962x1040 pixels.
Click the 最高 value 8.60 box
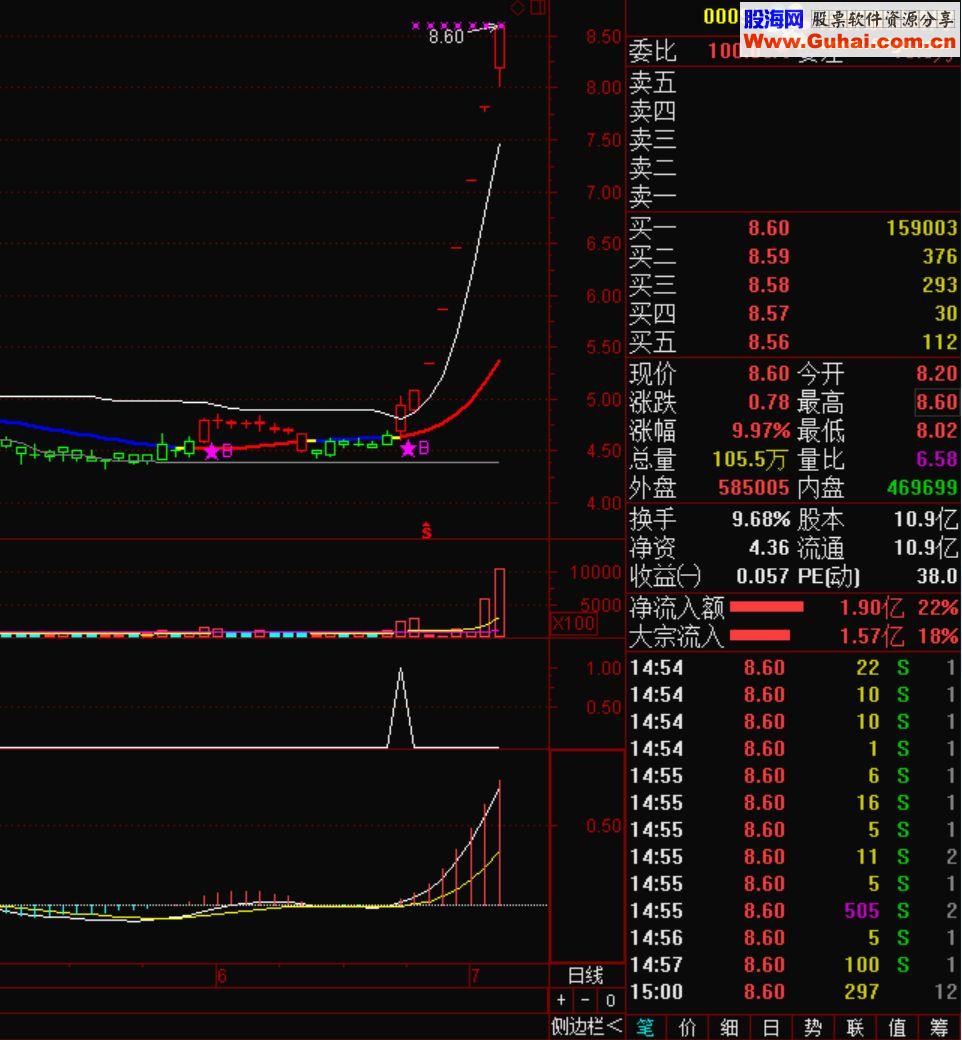pos(937,402)
